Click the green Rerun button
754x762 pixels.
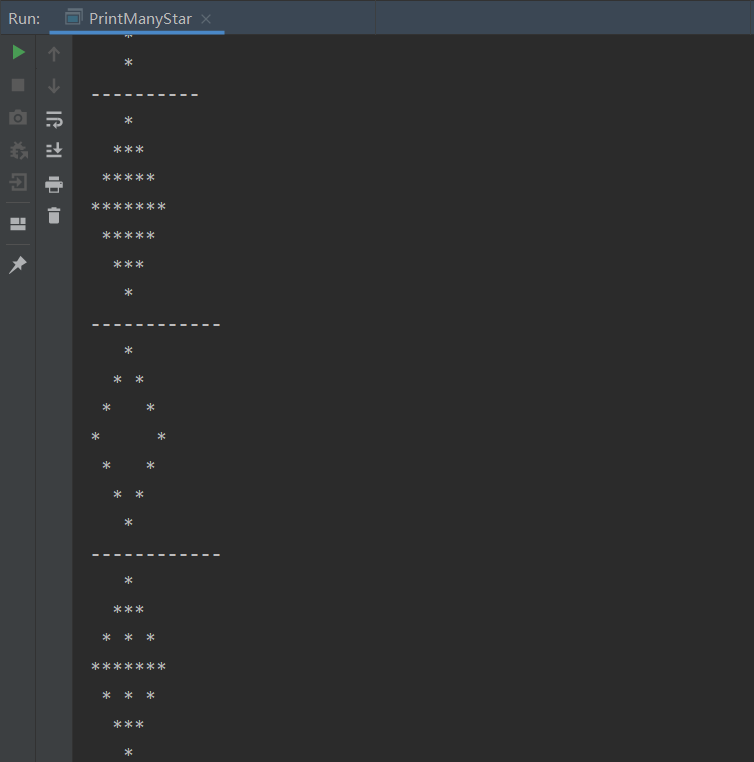(x=18, y=52)
